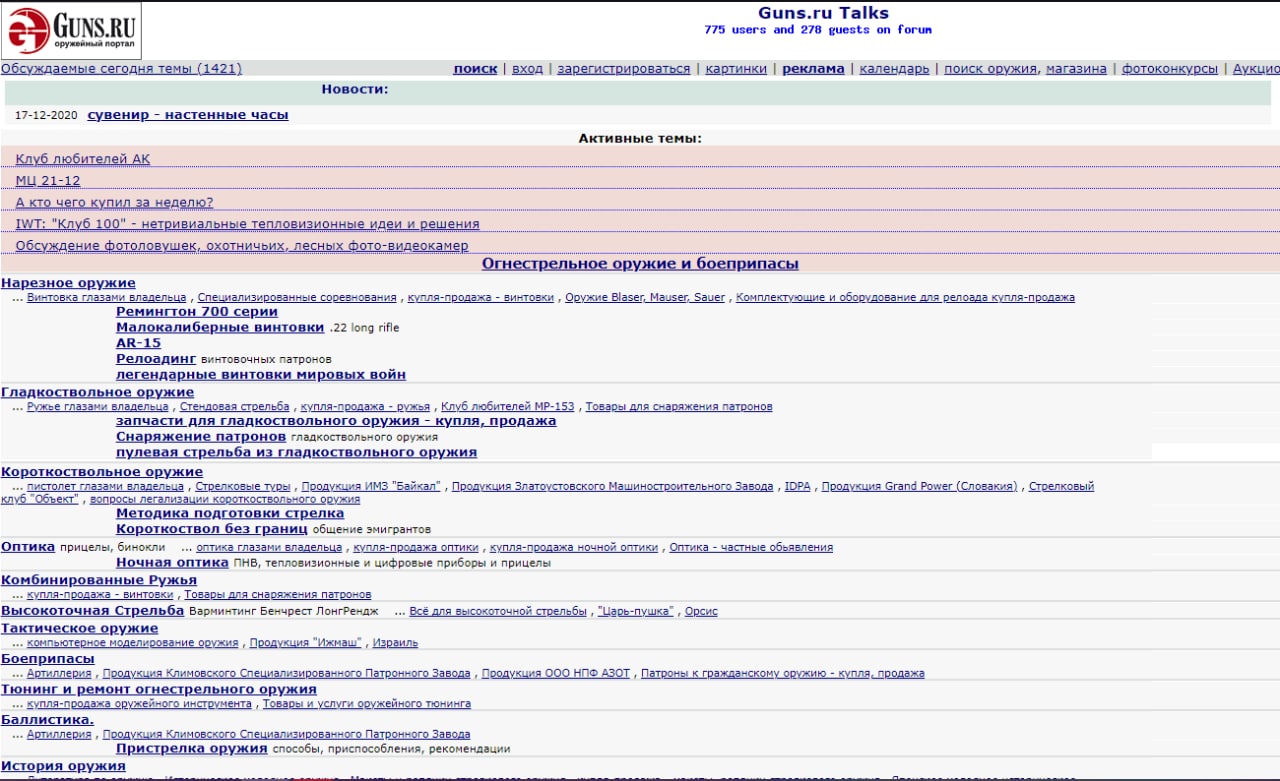
Task: Open active topic Клуб любителей АК
Action: 83,159
